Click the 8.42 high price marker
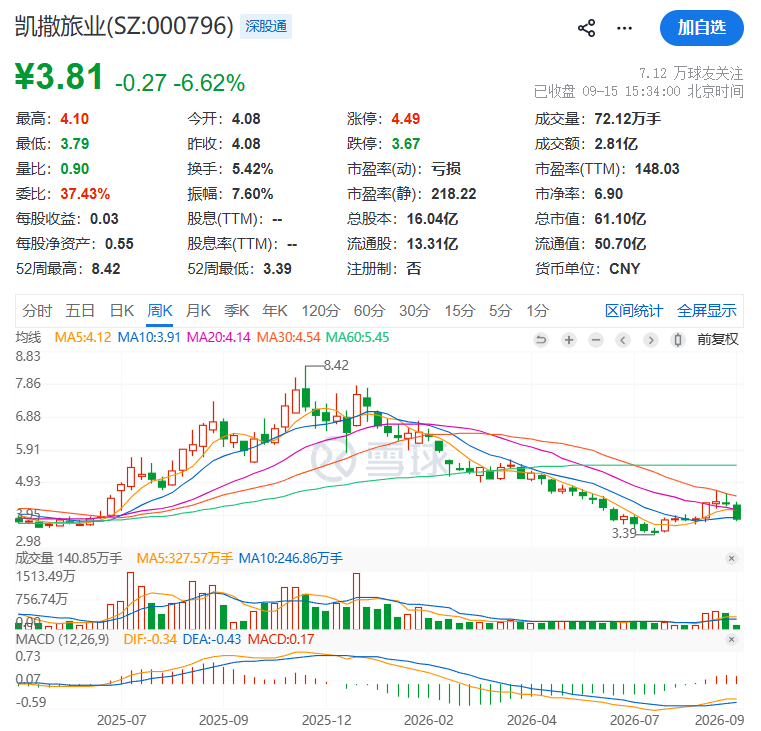The height and width of the screenshot is (731, 761). [x=336, y=365]
